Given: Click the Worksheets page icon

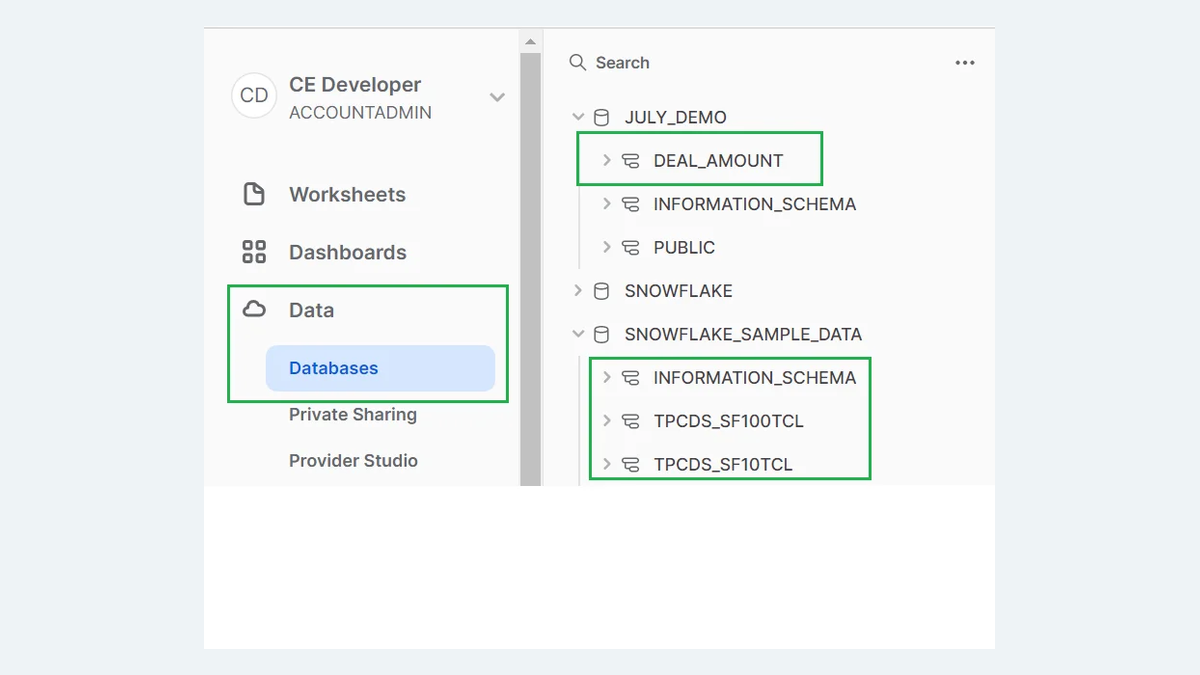Looking at the screenshot, I should tap(254, 194).
